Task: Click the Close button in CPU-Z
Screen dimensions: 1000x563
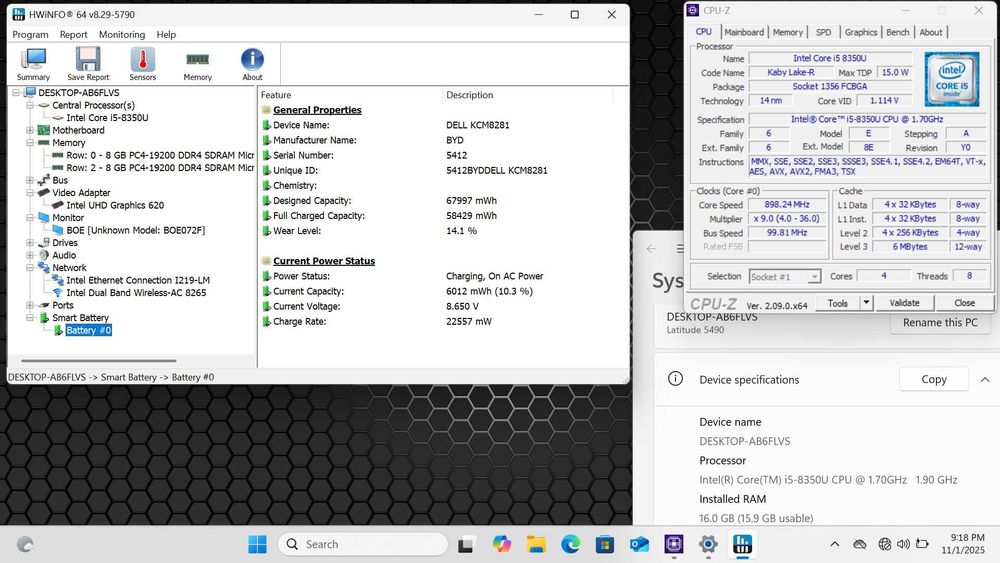Action: pos(964,303)
